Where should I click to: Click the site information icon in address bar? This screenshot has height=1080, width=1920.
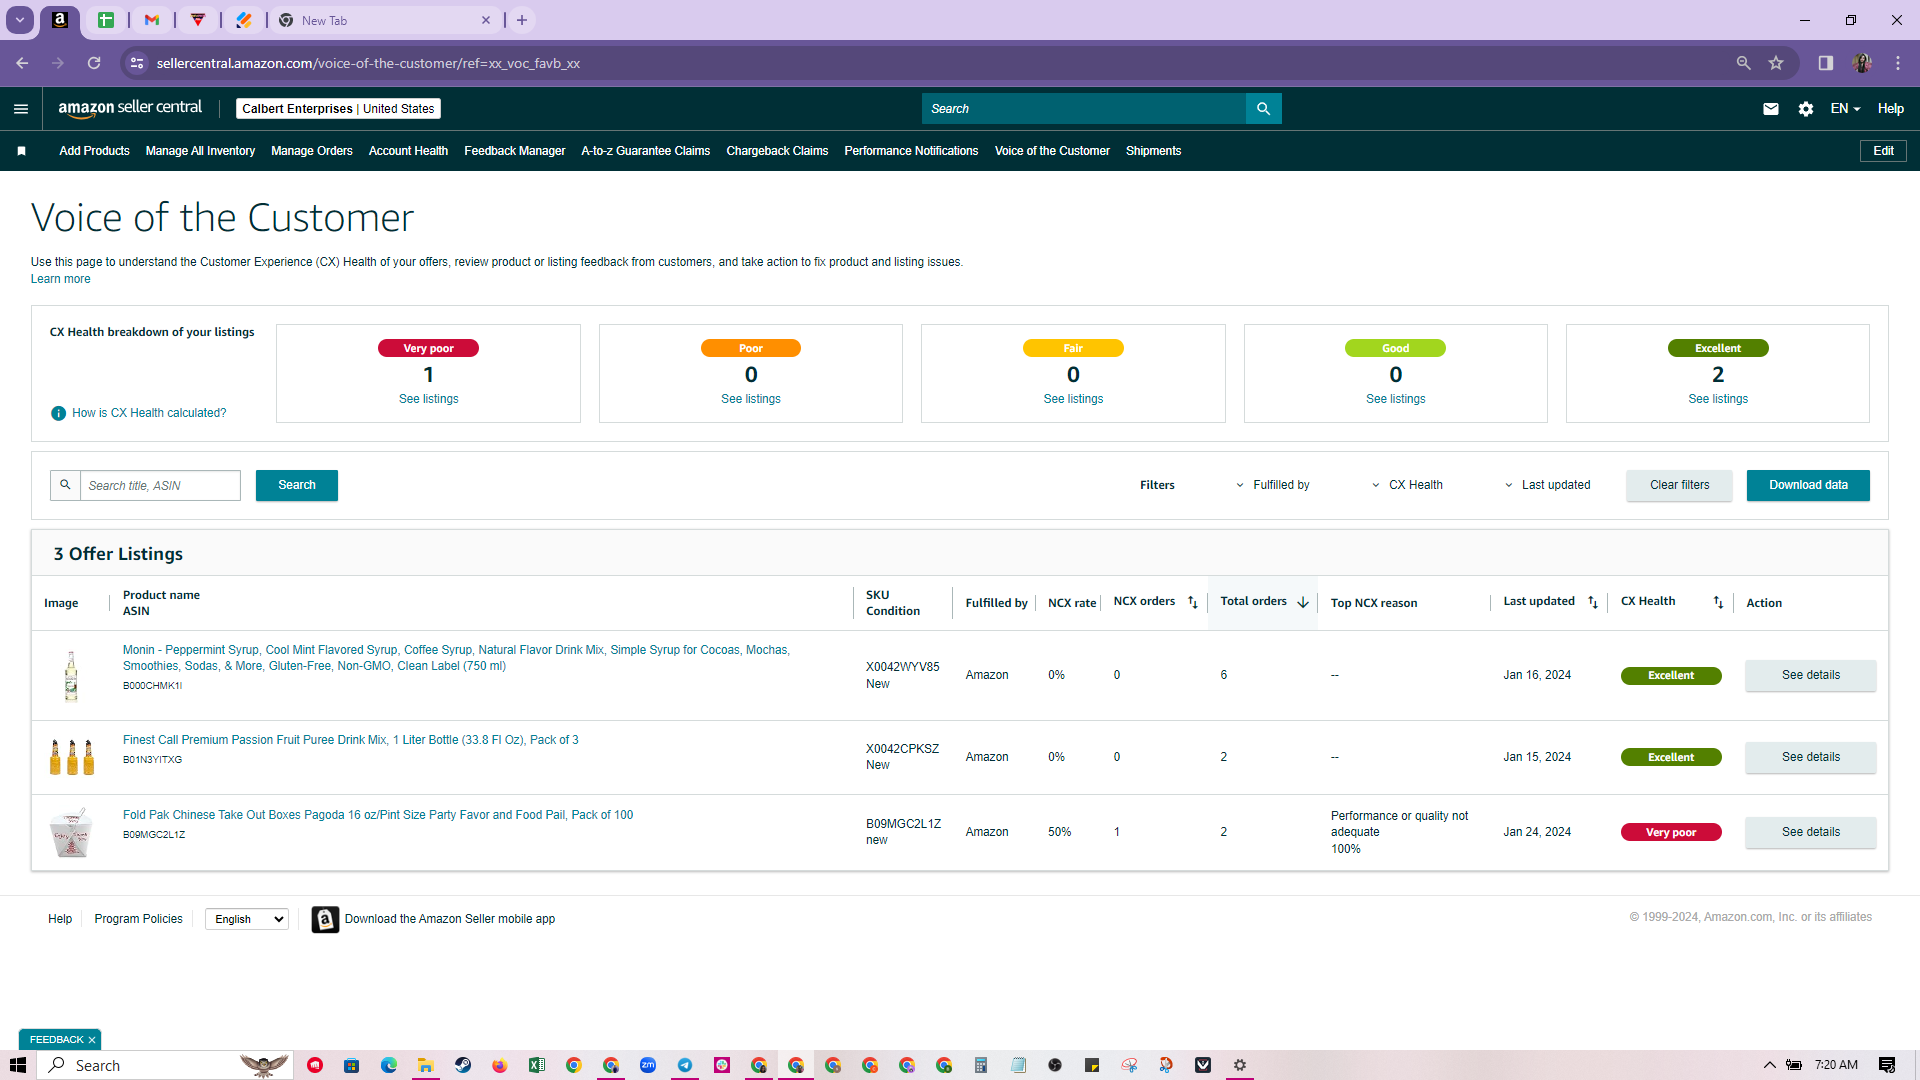tap(137, 63)
